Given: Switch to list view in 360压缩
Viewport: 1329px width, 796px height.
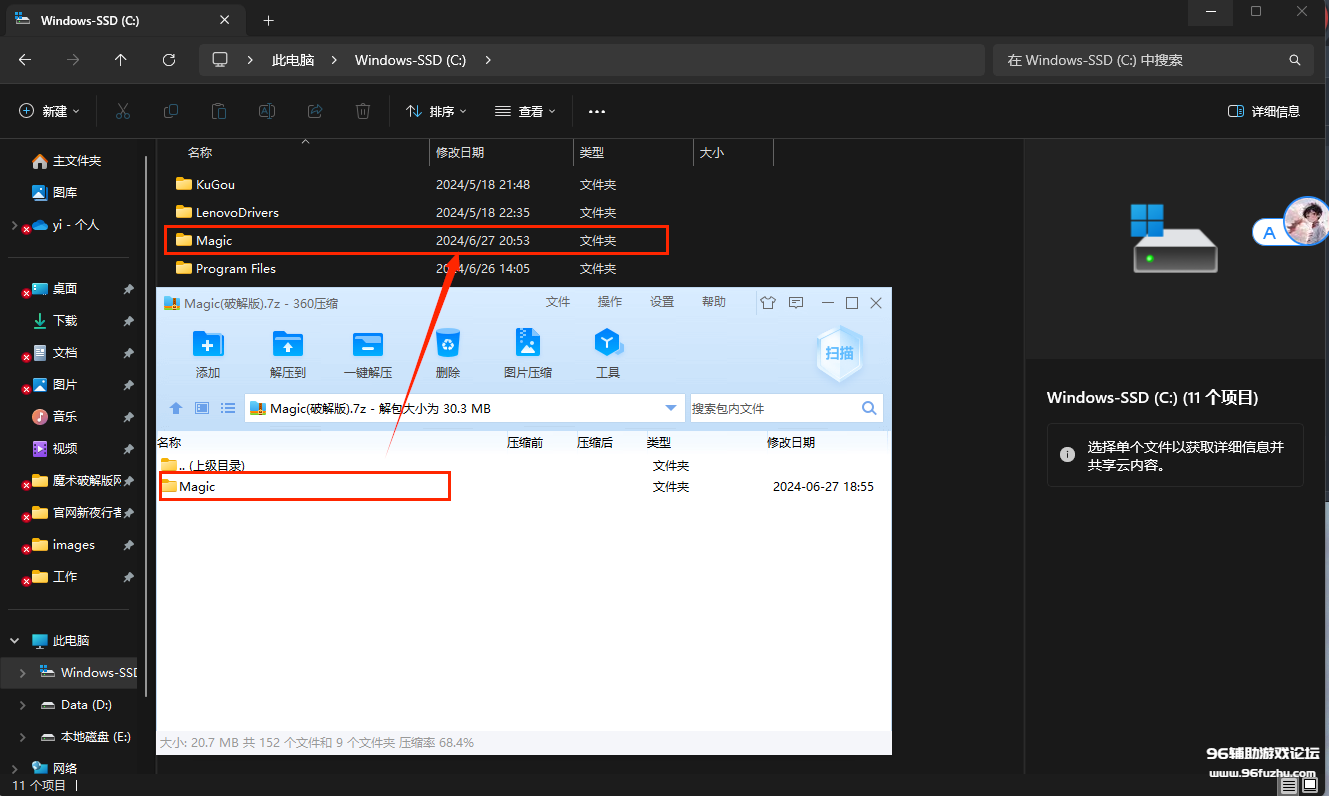Looking at the screenshot, I should coord(228,408).
